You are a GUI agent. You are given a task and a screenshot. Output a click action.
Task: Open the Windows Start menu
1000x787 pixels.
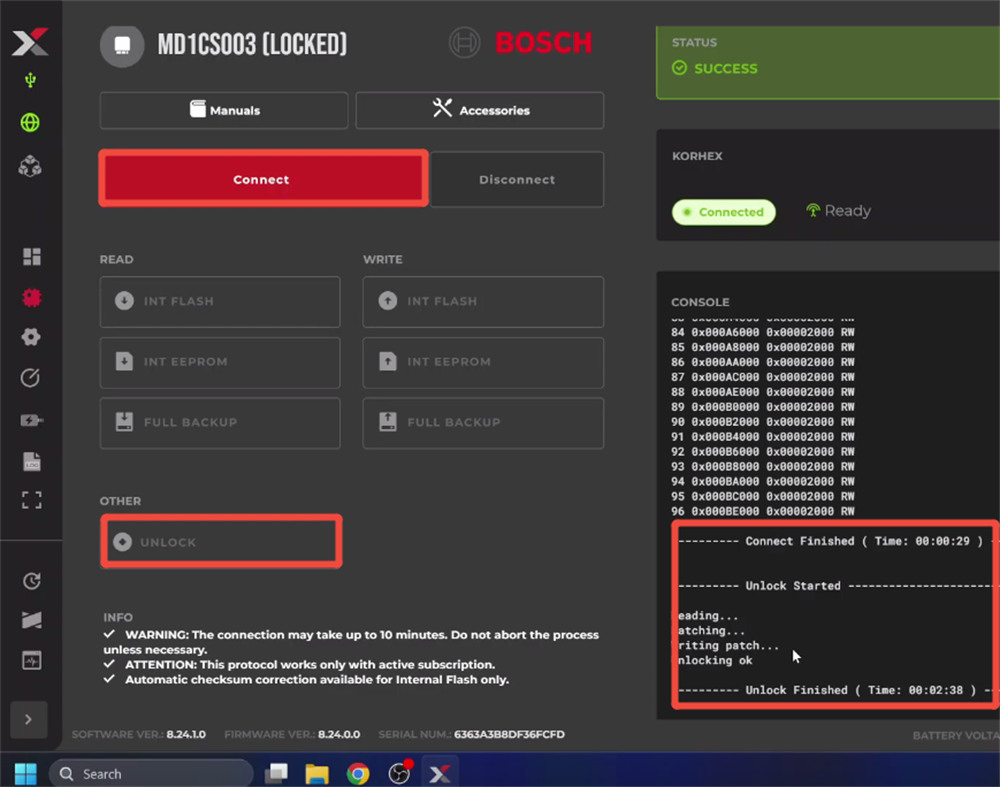26,774
